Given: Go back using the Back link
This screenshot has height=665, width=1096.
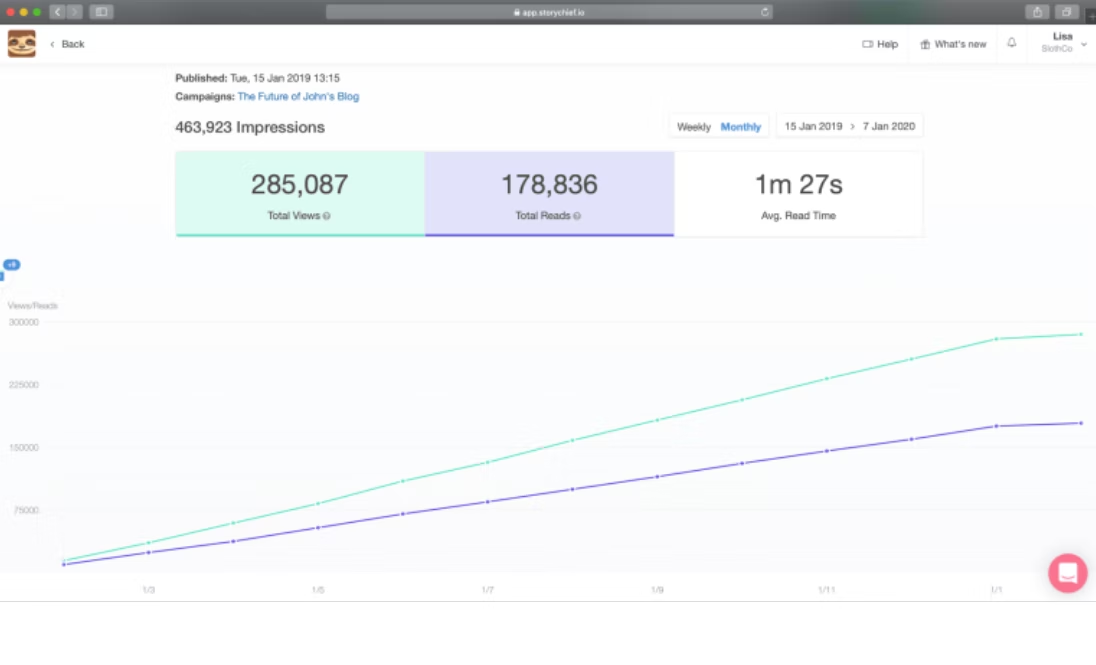Looking at the screenshot, I should (x=71, y=44).
